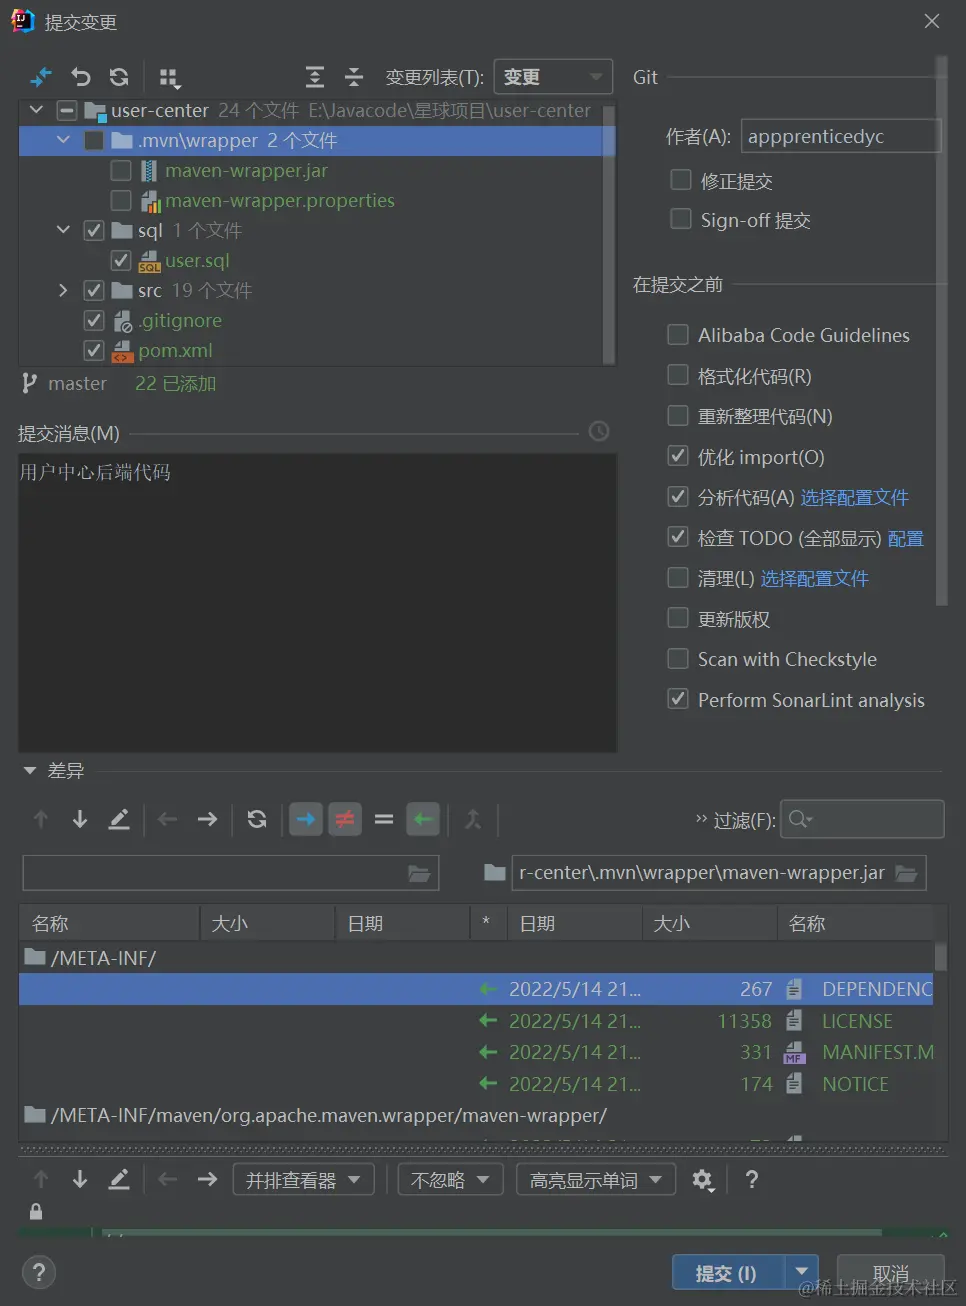This screenshot has width=966, height=1306.
Task: Enable the Sign-off 提交 checkbox
Action: click(x=680, y=218)
